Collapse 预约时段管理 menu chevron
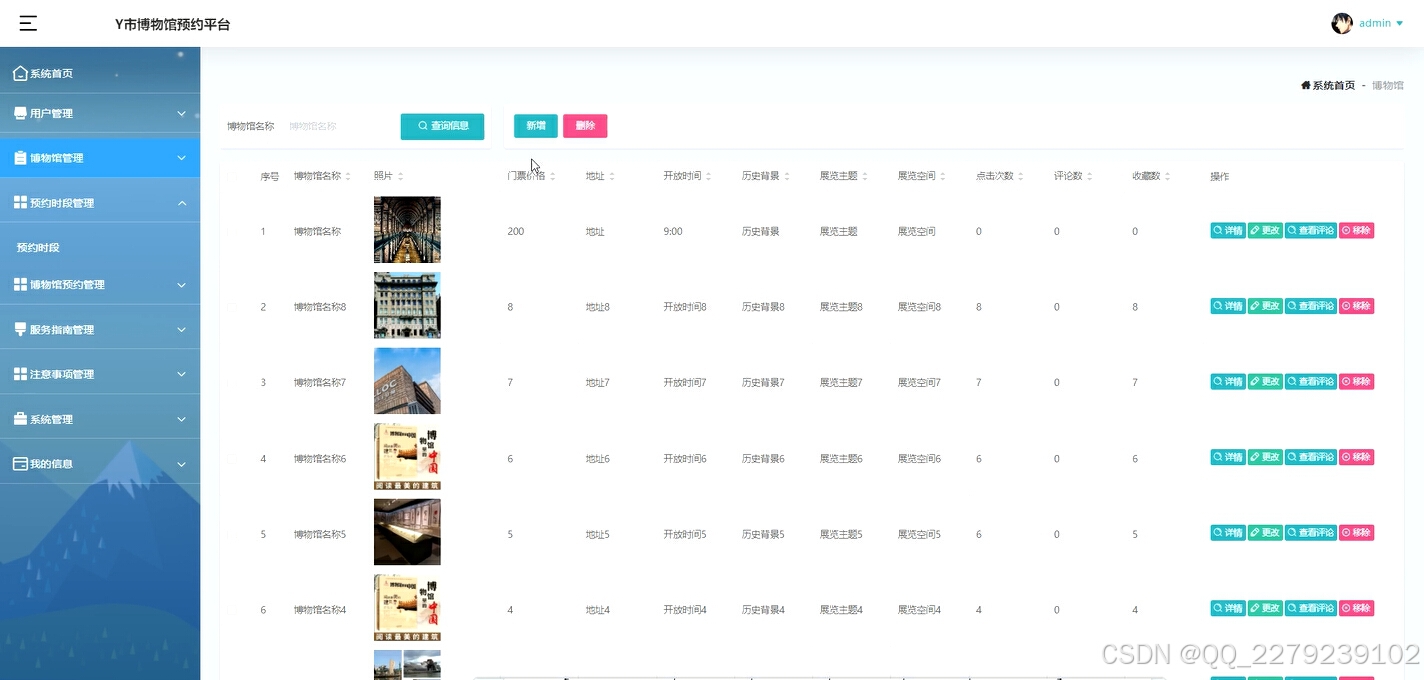The image size is (1424, 680). click(x=182, y=202)
